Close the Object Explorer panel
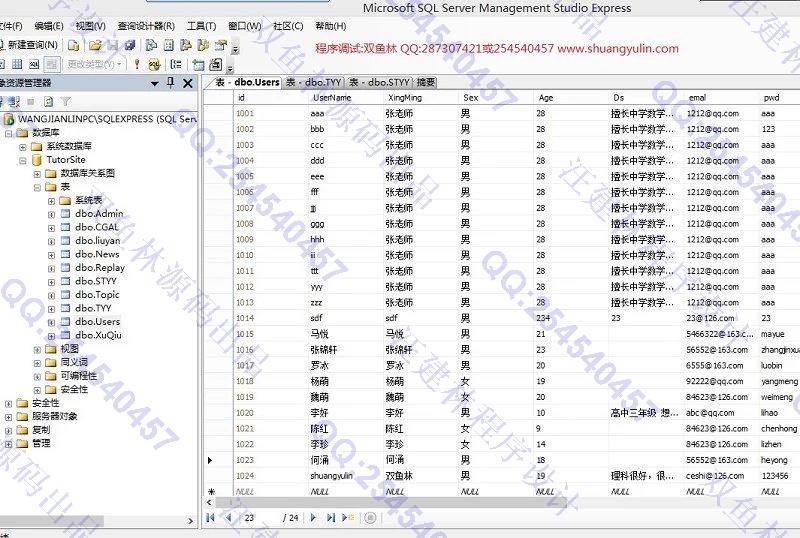The image size is (800, 538). click(x=188, y=83)
